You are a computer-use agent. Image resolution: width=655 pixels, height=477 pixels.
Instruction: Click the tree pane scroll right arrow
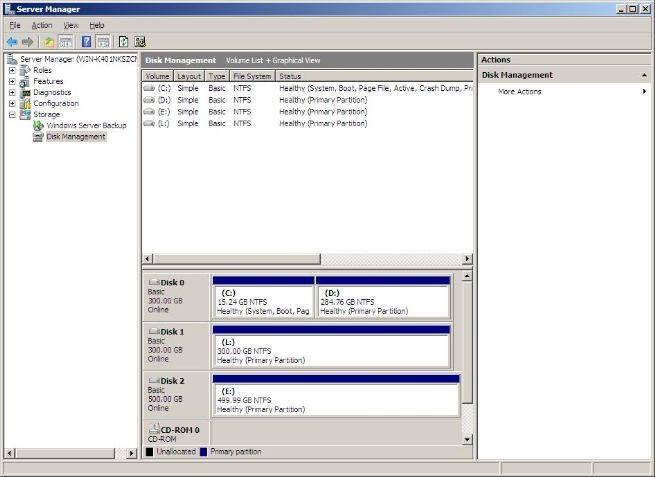pos(132,453)
